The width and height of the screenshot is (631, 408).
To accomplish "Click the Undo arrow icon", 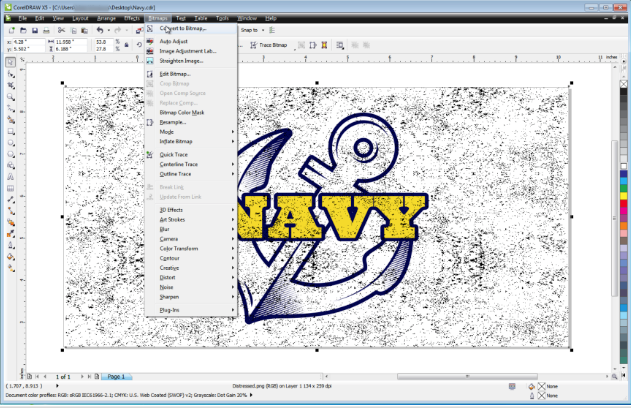I will [100, 30].
